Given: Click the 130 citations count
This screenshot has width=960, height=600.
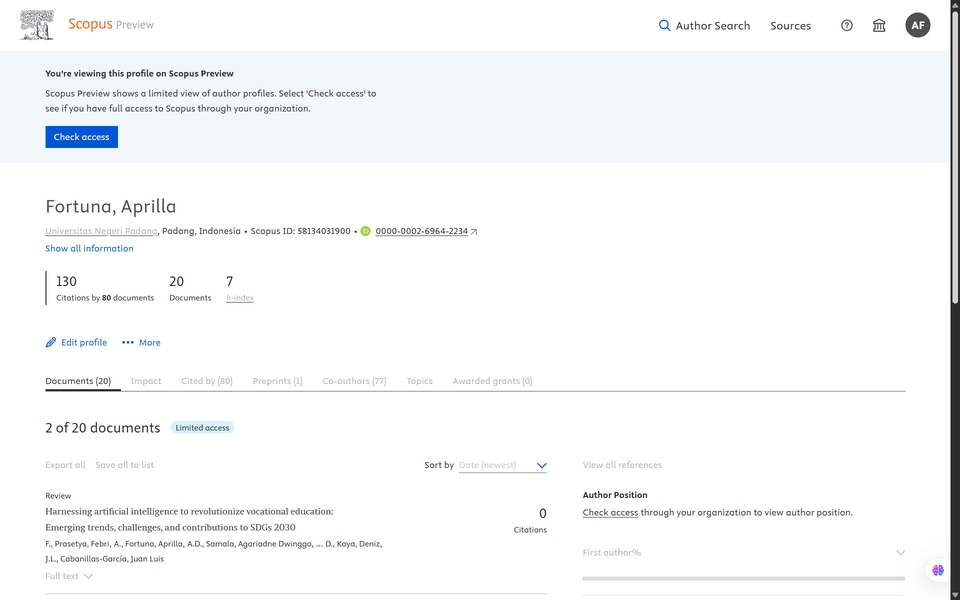Looking at the screenshot, I should [x=66, y=282].
